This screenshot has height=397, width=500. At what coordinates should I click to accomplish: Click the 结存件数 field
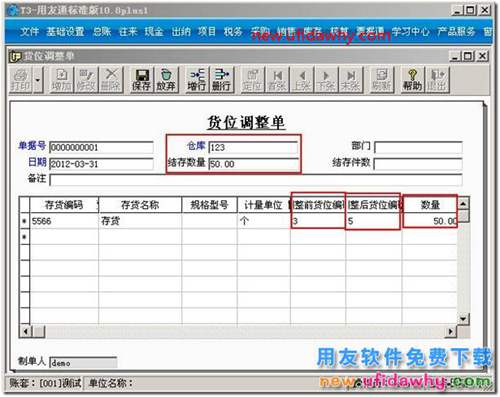click(x=419, y=164)
